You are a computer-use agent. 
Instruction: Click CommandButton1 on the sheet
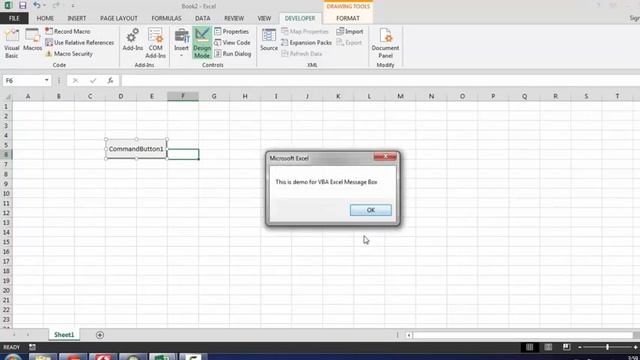(136, 149)
